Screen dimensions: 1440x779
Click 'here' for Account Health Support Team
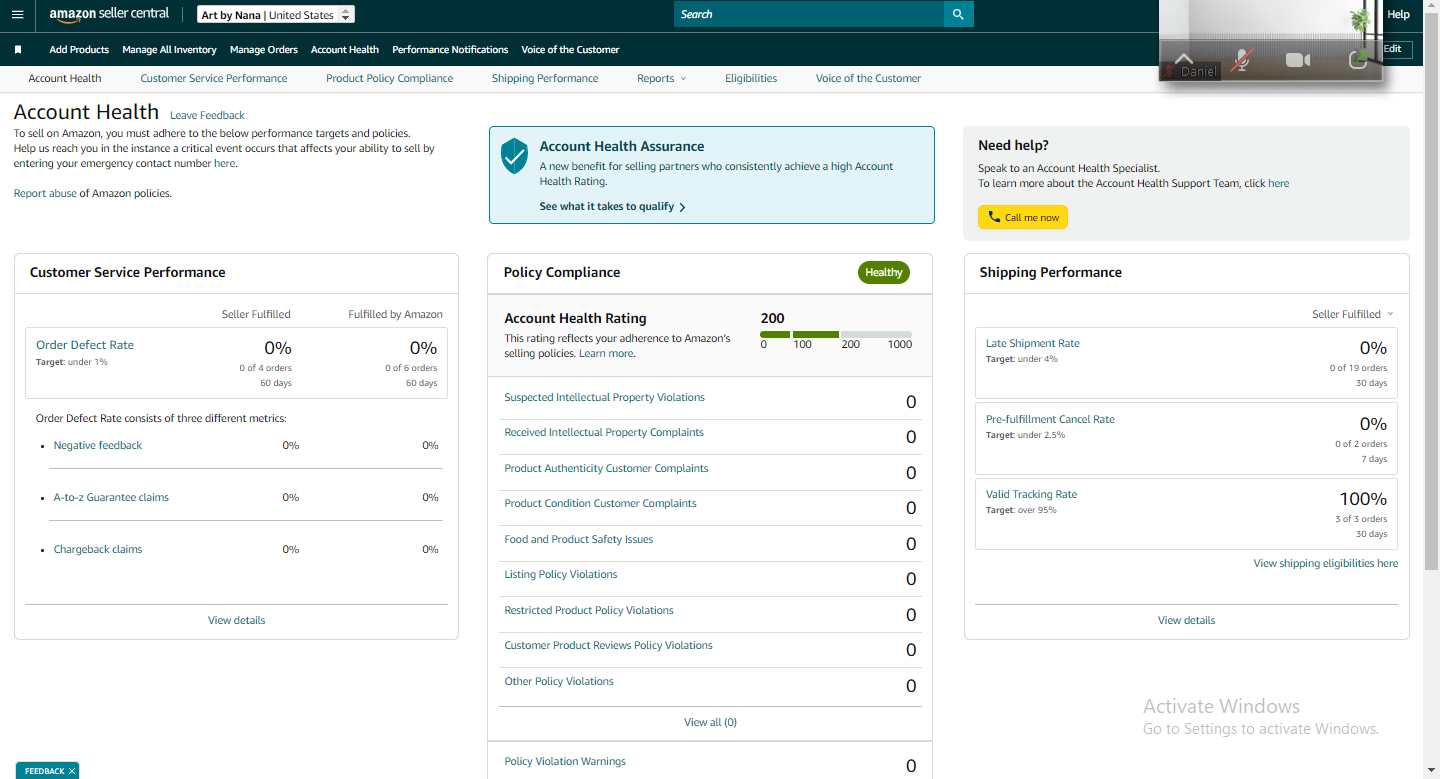coord(1278,183)
